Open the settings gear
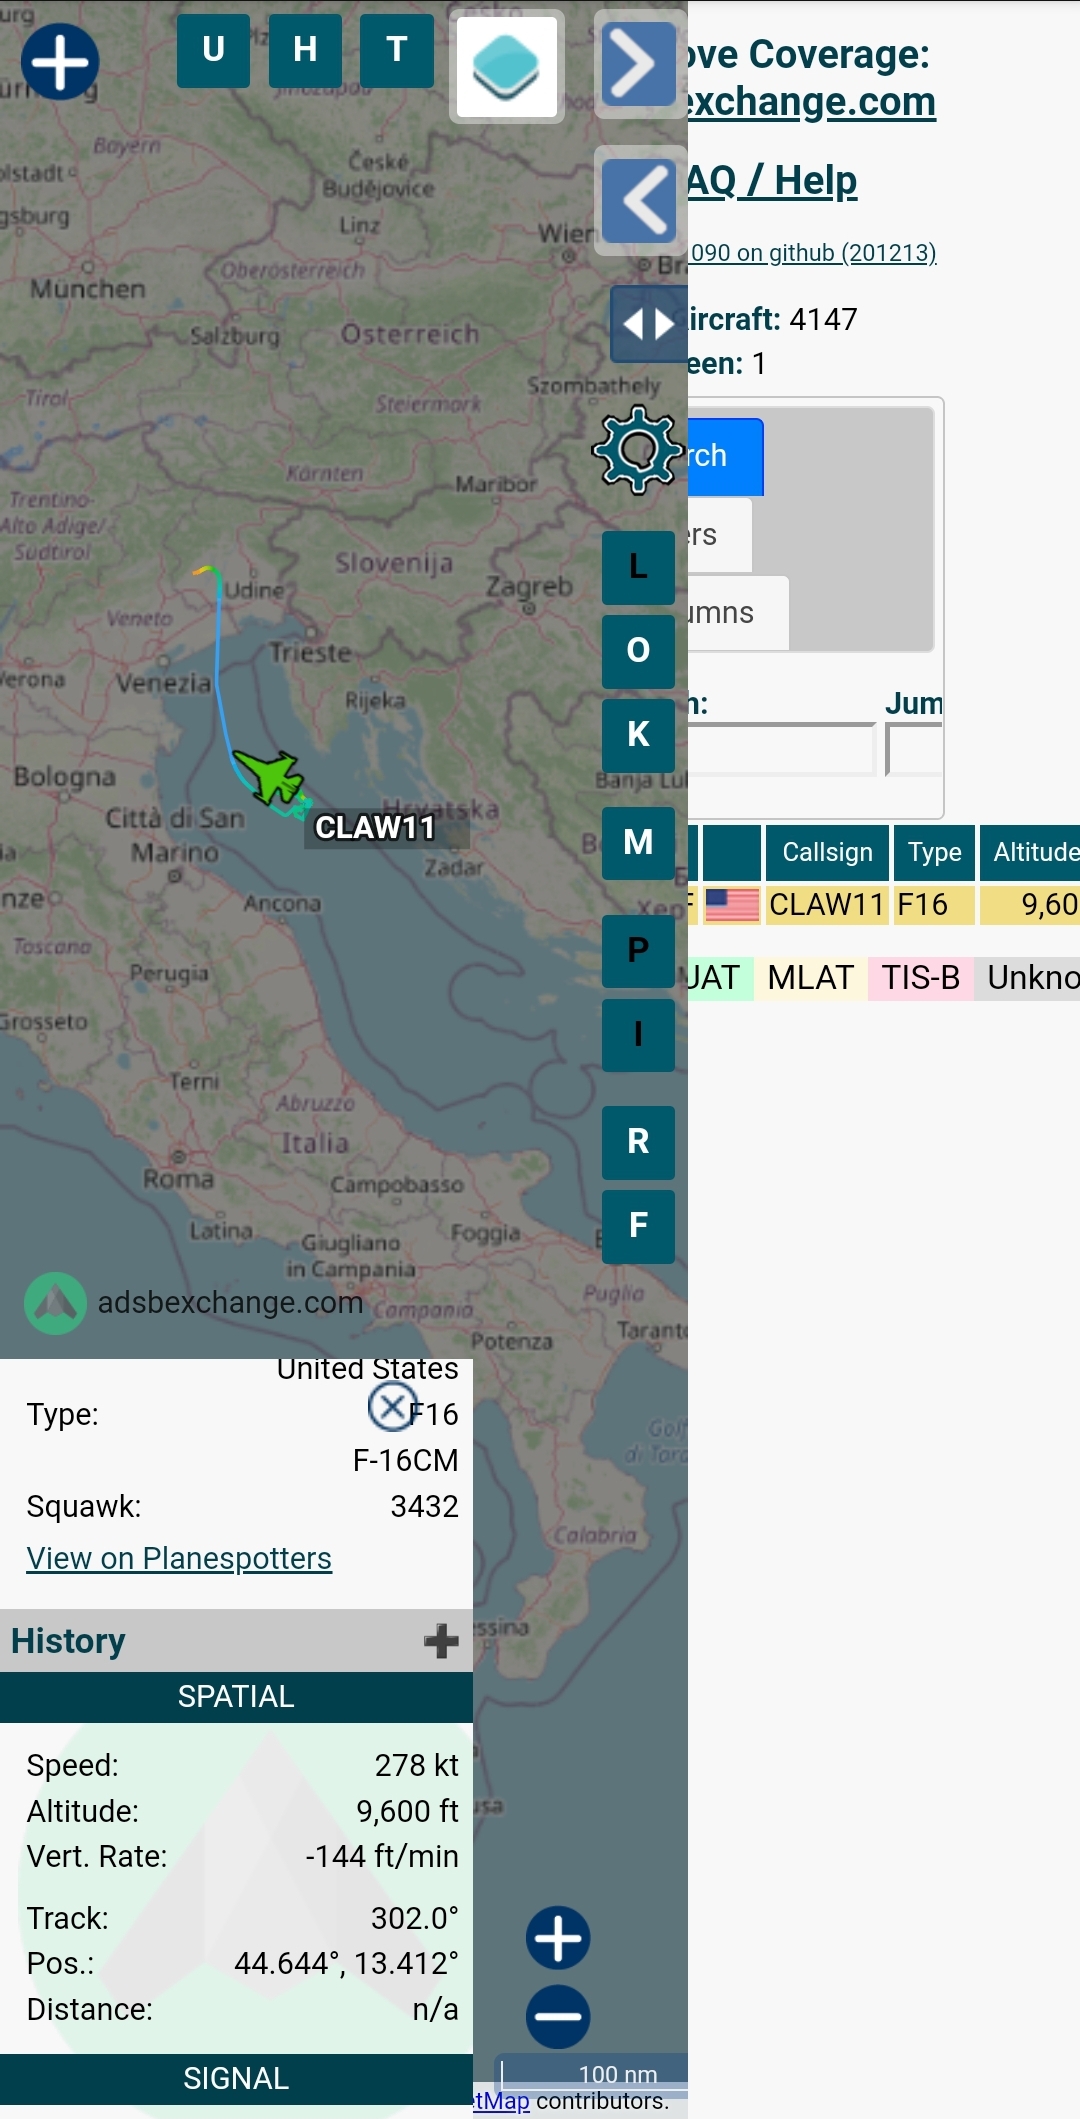The image size is (1080, 2119). tap(638, 450)
